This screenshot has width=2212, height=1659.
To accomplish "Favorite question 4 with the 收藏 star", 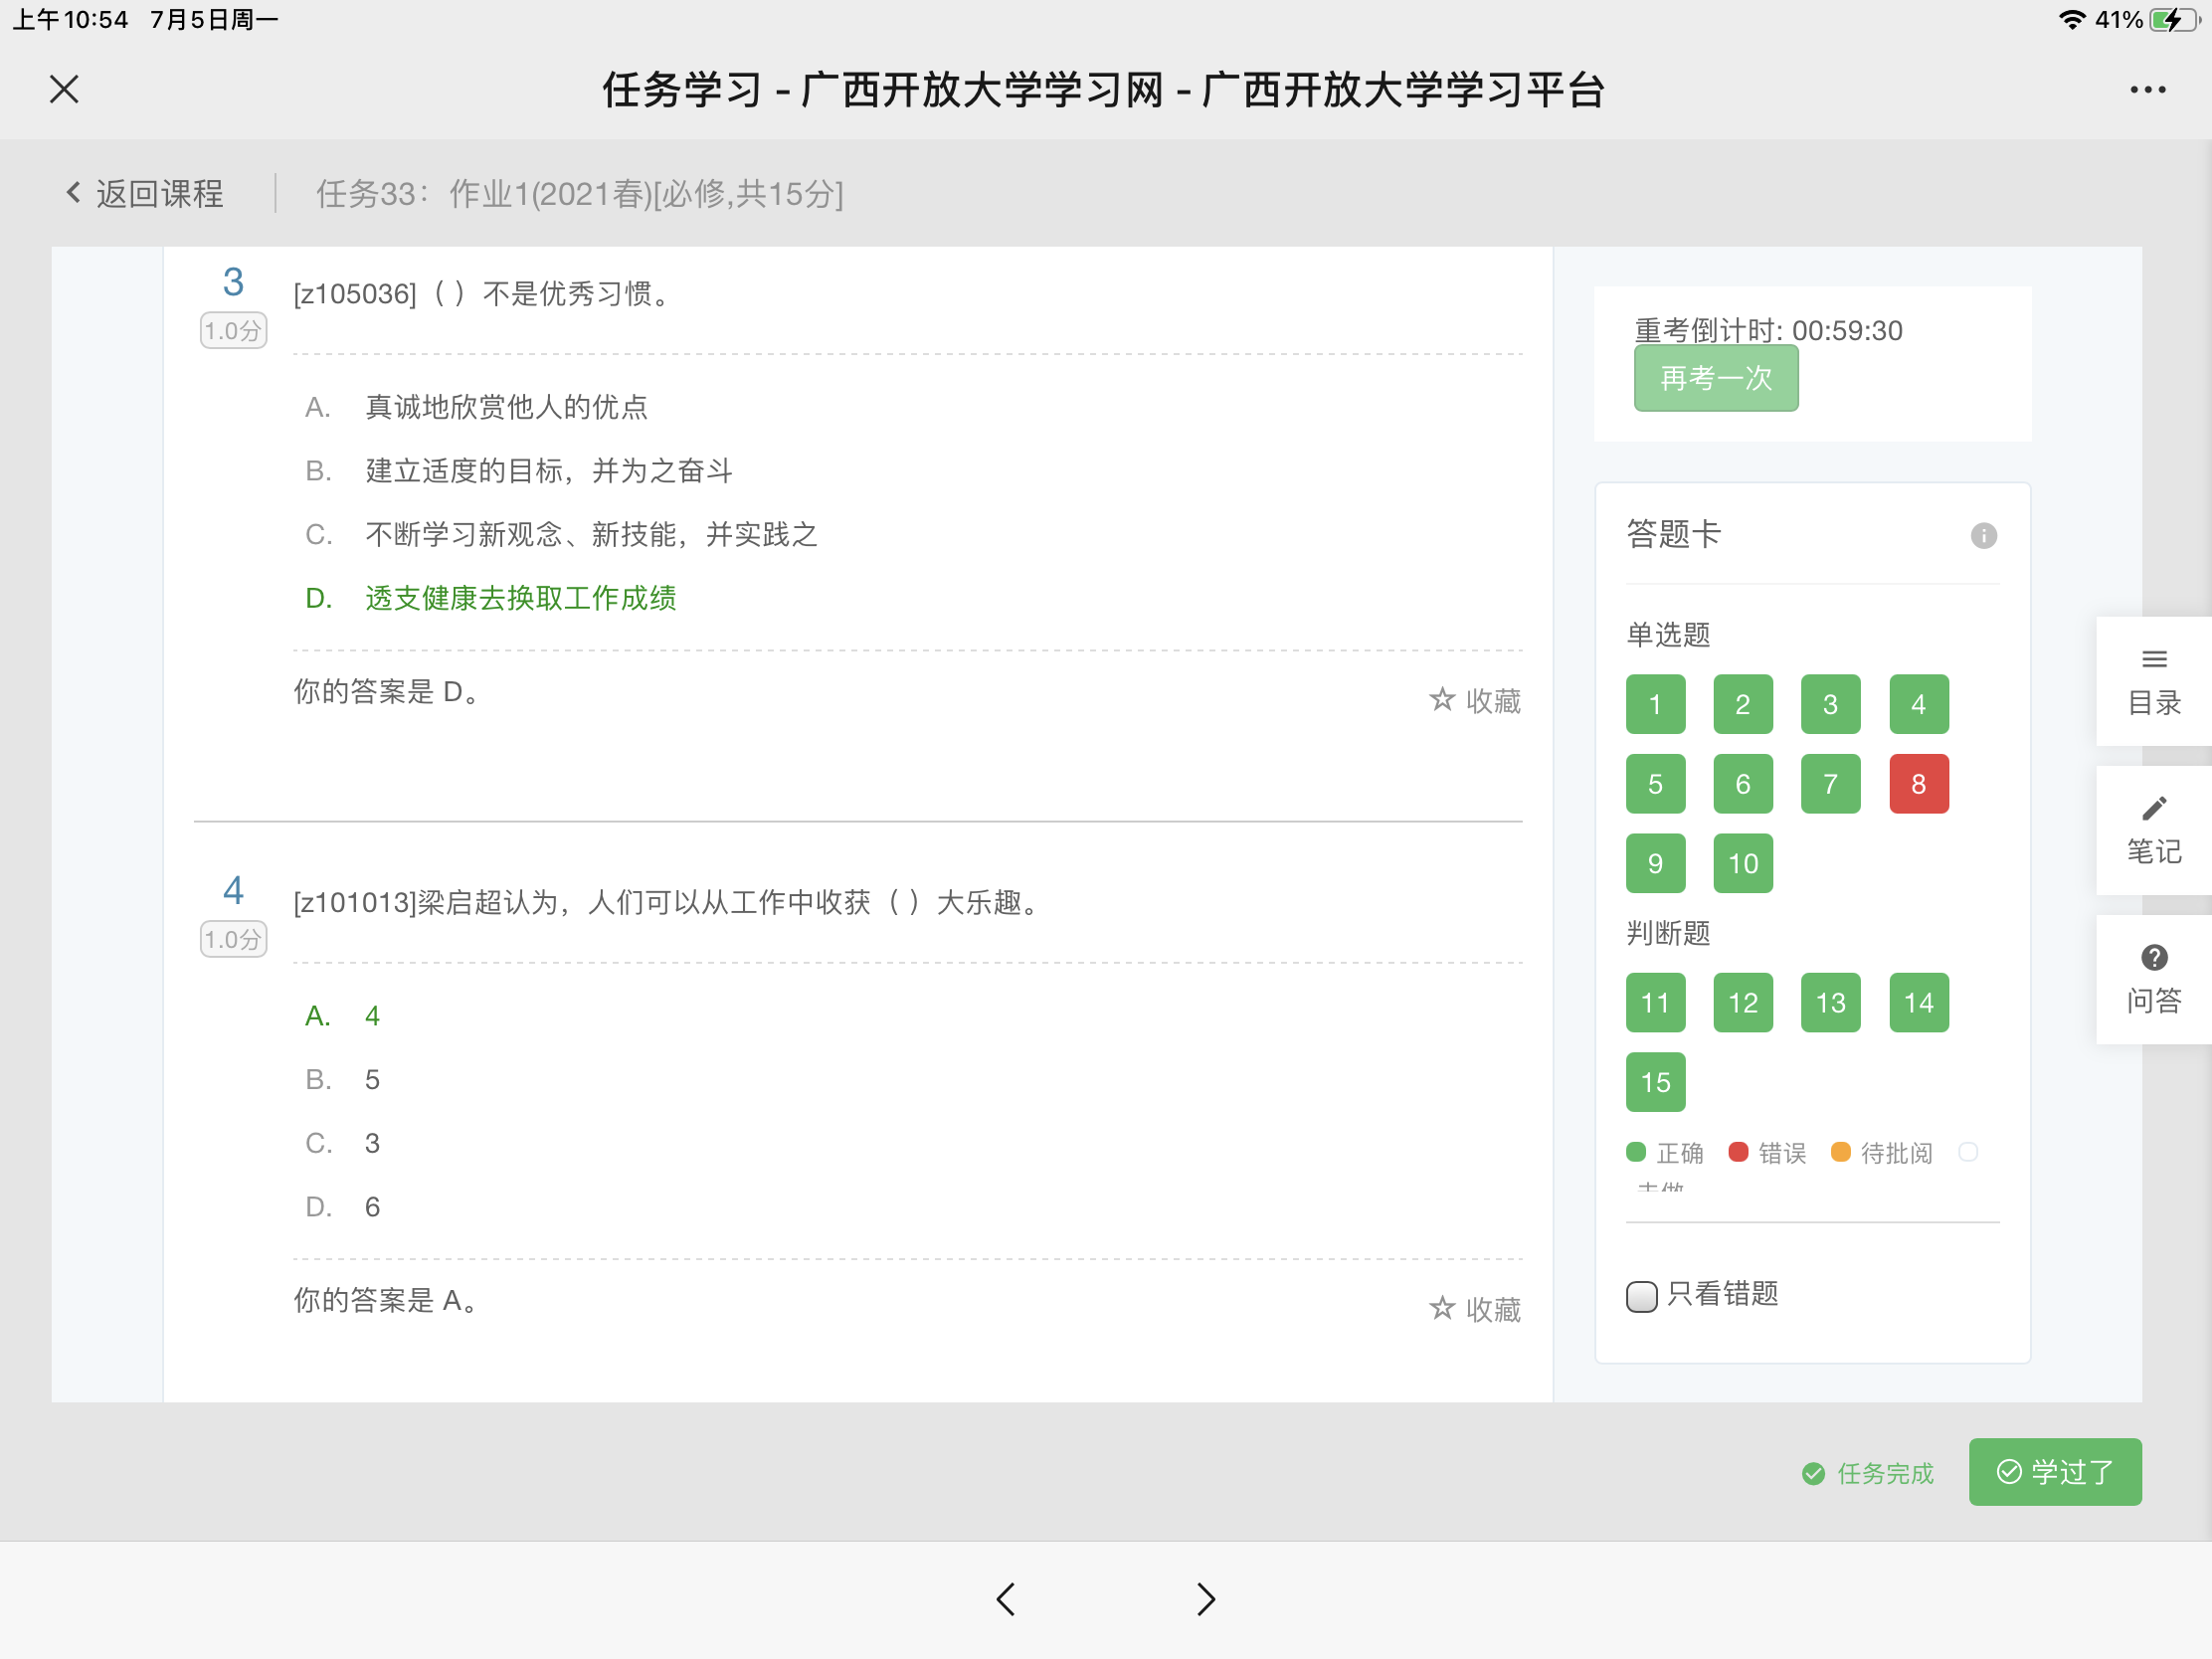I will [x=1475, y=1309].
